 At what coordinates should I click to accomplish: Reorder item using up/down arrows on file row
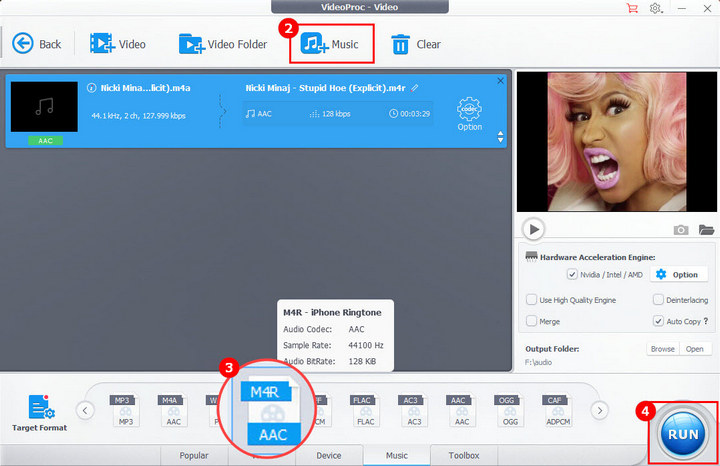501,137
